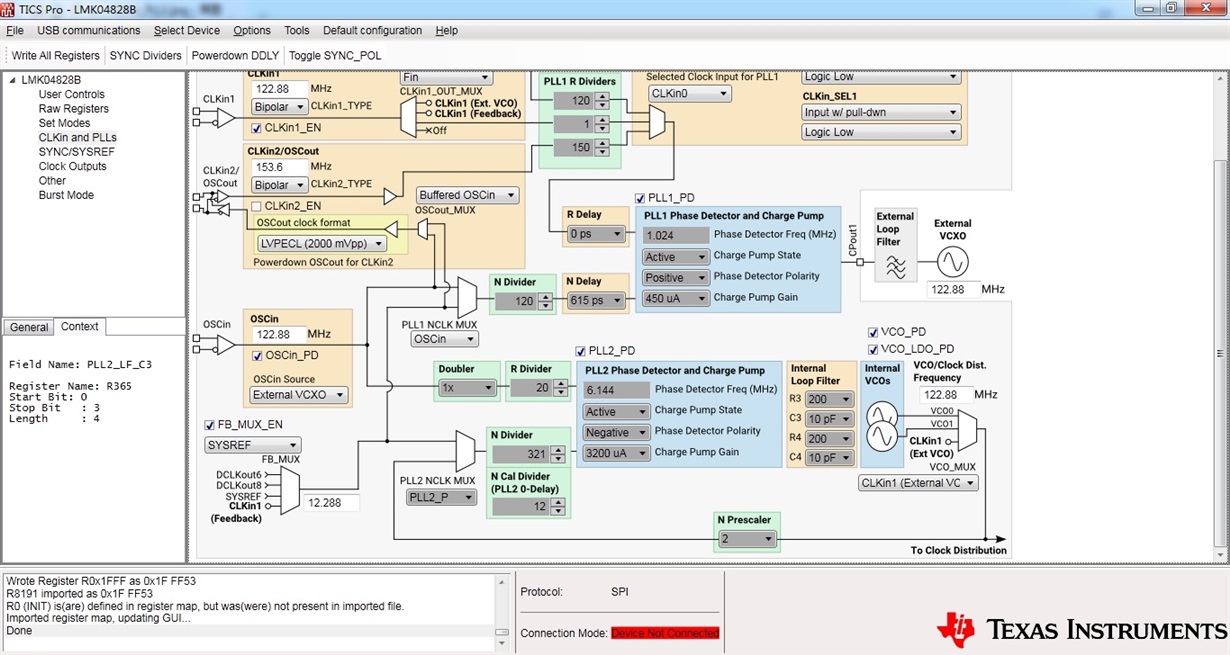
Task: Open the R Delay 0 ps dropdown
Action: pos(595,234)
